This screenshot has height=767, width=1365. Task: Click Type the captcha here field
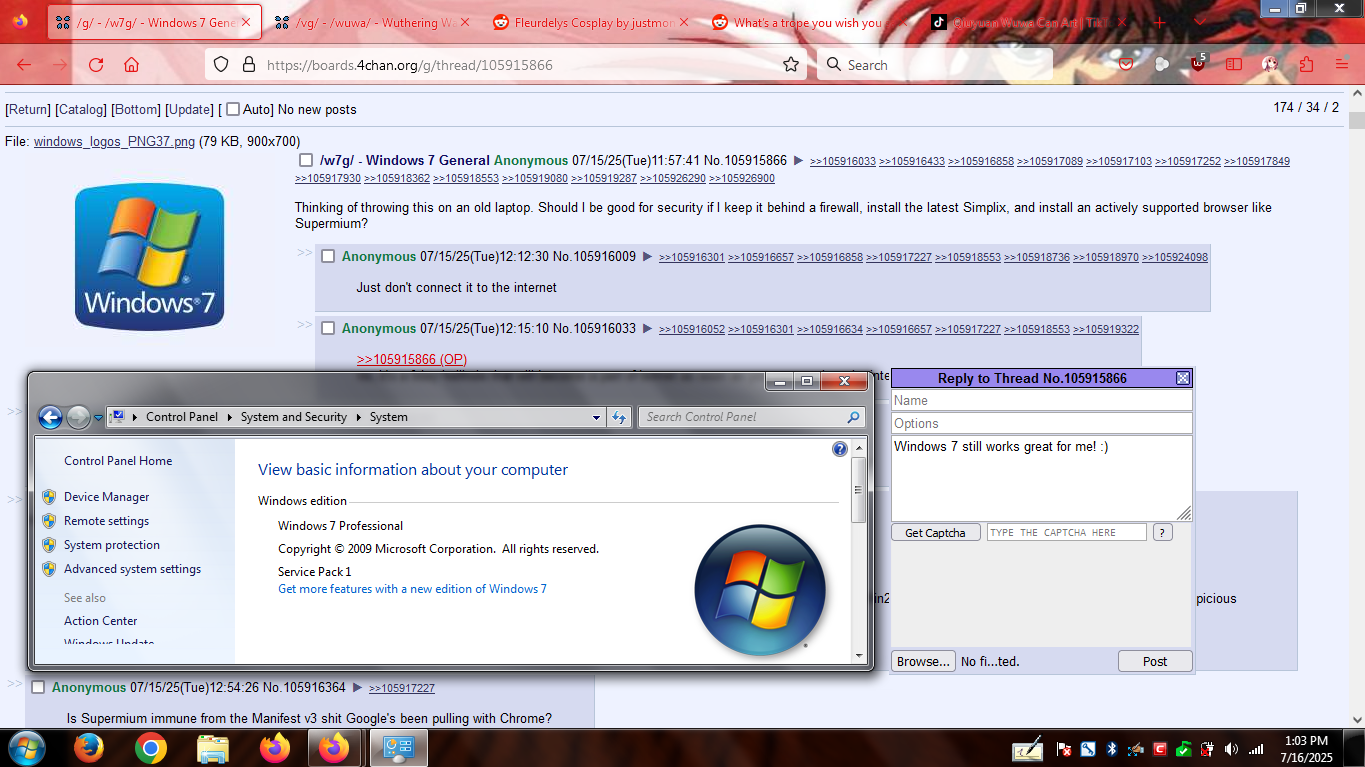[x=1066, y=532]
